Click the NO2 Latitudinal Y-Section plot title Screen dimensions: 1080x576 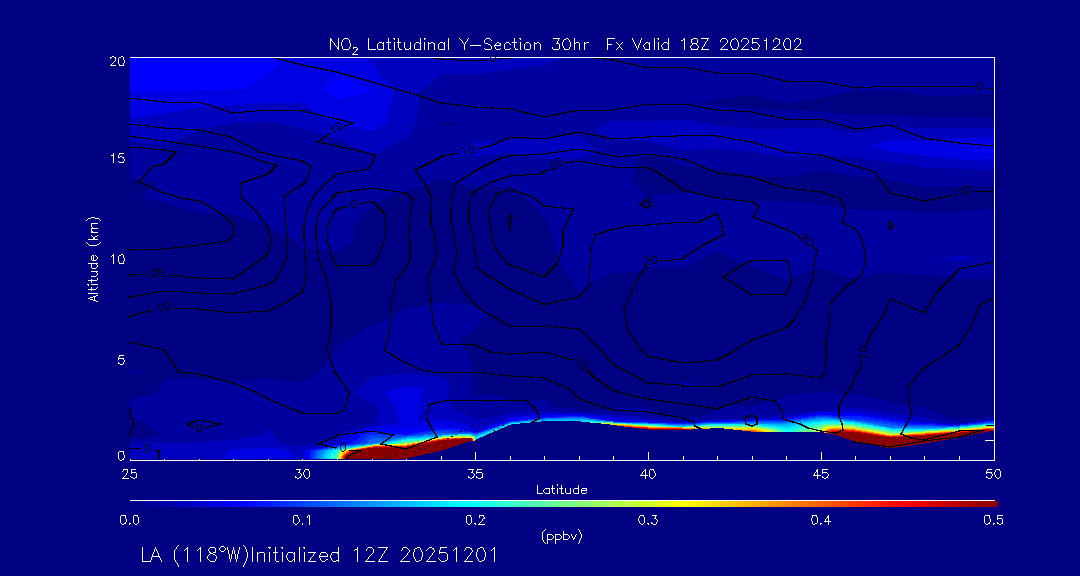565,44
